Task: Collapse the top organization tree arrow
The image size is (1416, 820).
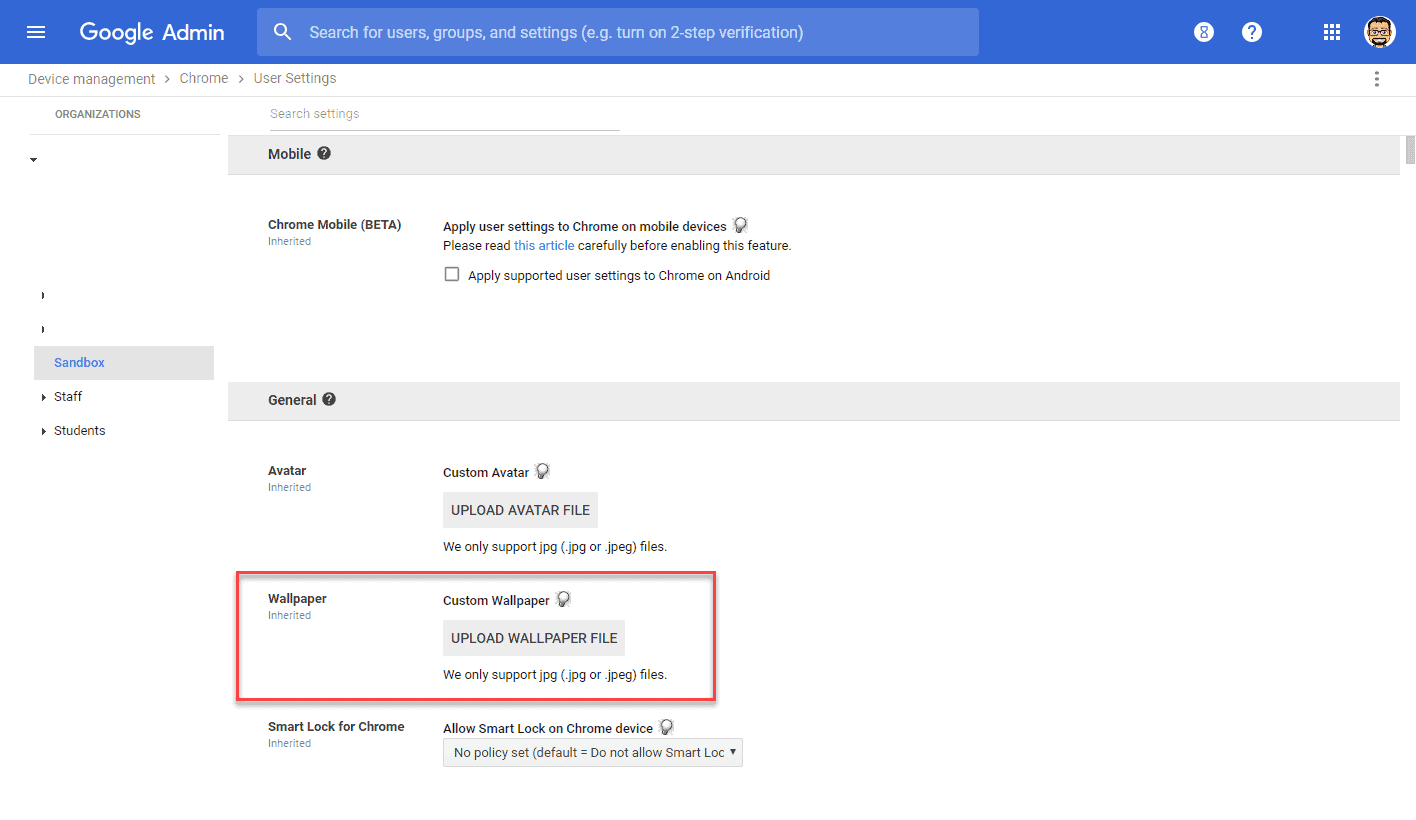Action: click(x=34, y=160)
